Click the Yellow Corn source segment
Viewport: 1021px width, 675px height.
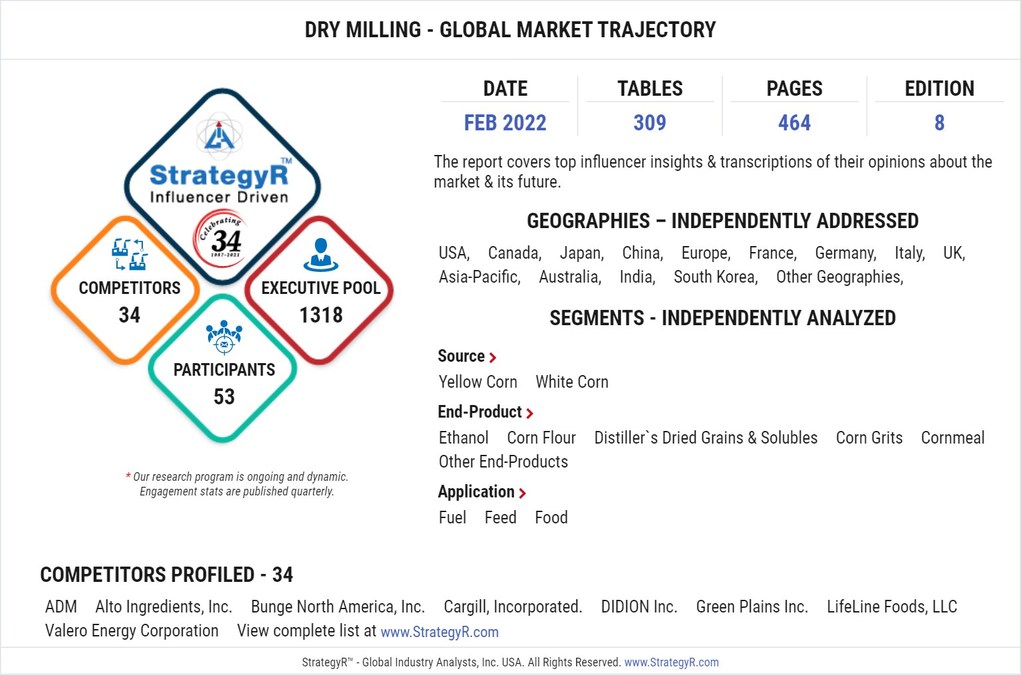(x=478, y=381)
